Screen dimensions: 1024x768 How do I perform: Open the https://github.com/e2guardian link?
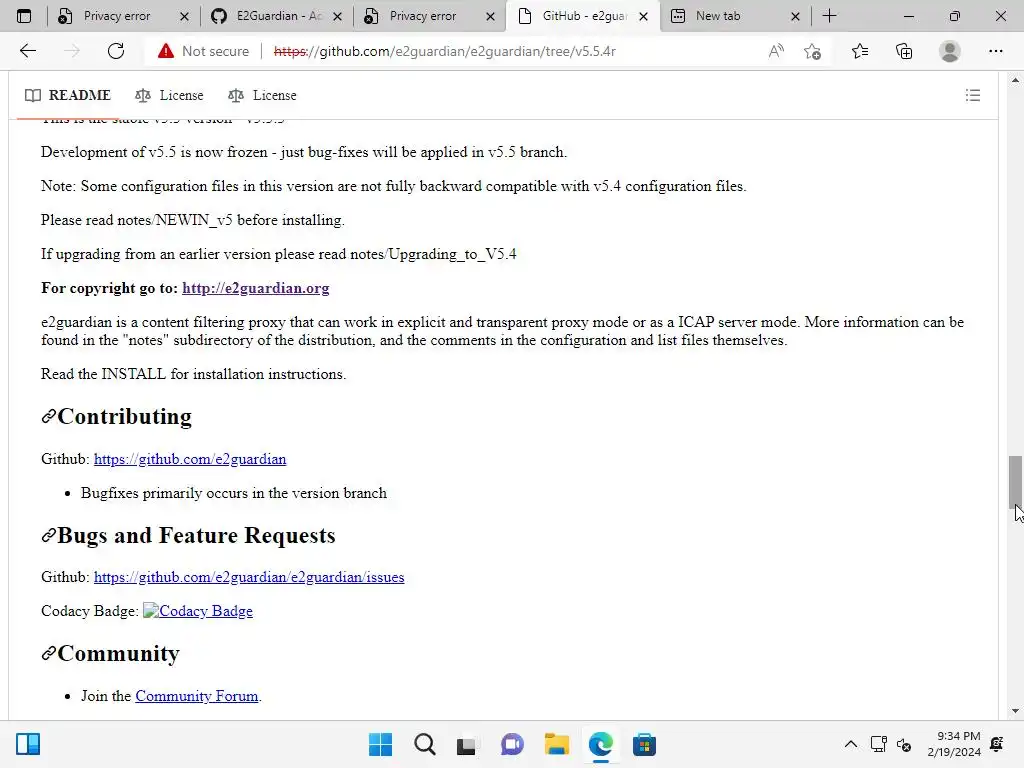(190, 459)
